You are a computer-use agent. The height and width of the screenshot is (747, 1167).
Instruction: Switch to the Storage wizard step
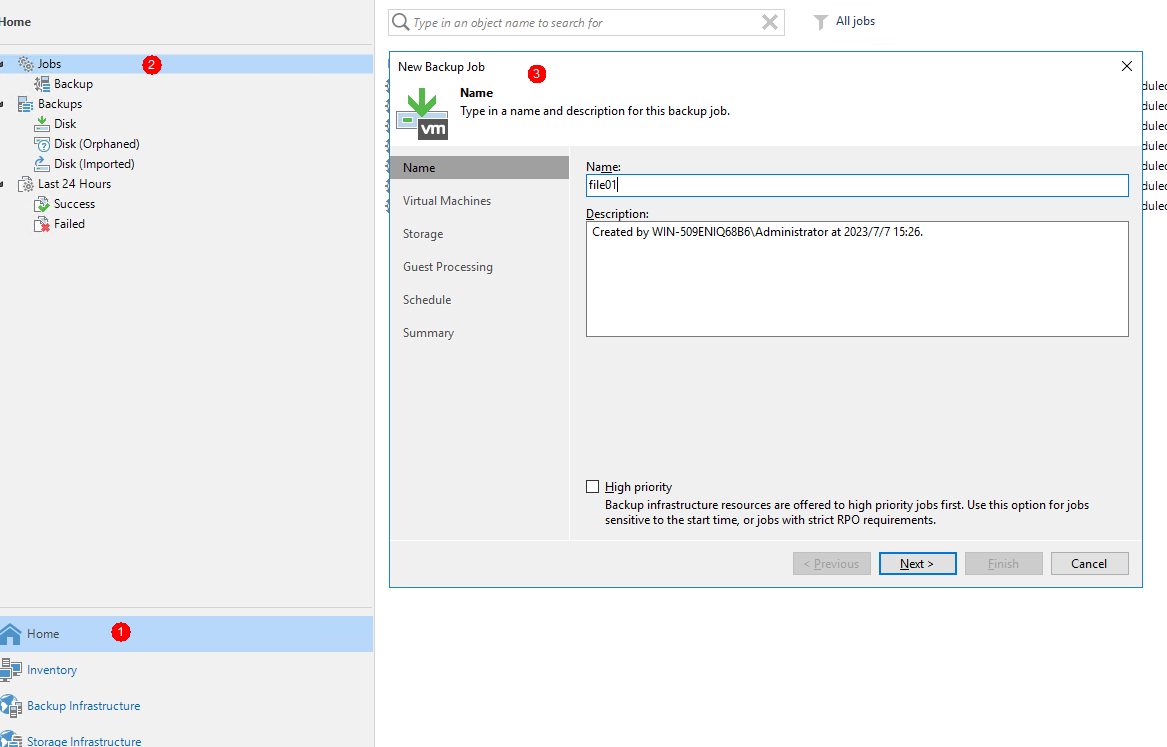pyautogui.click(x=423, y=234)
